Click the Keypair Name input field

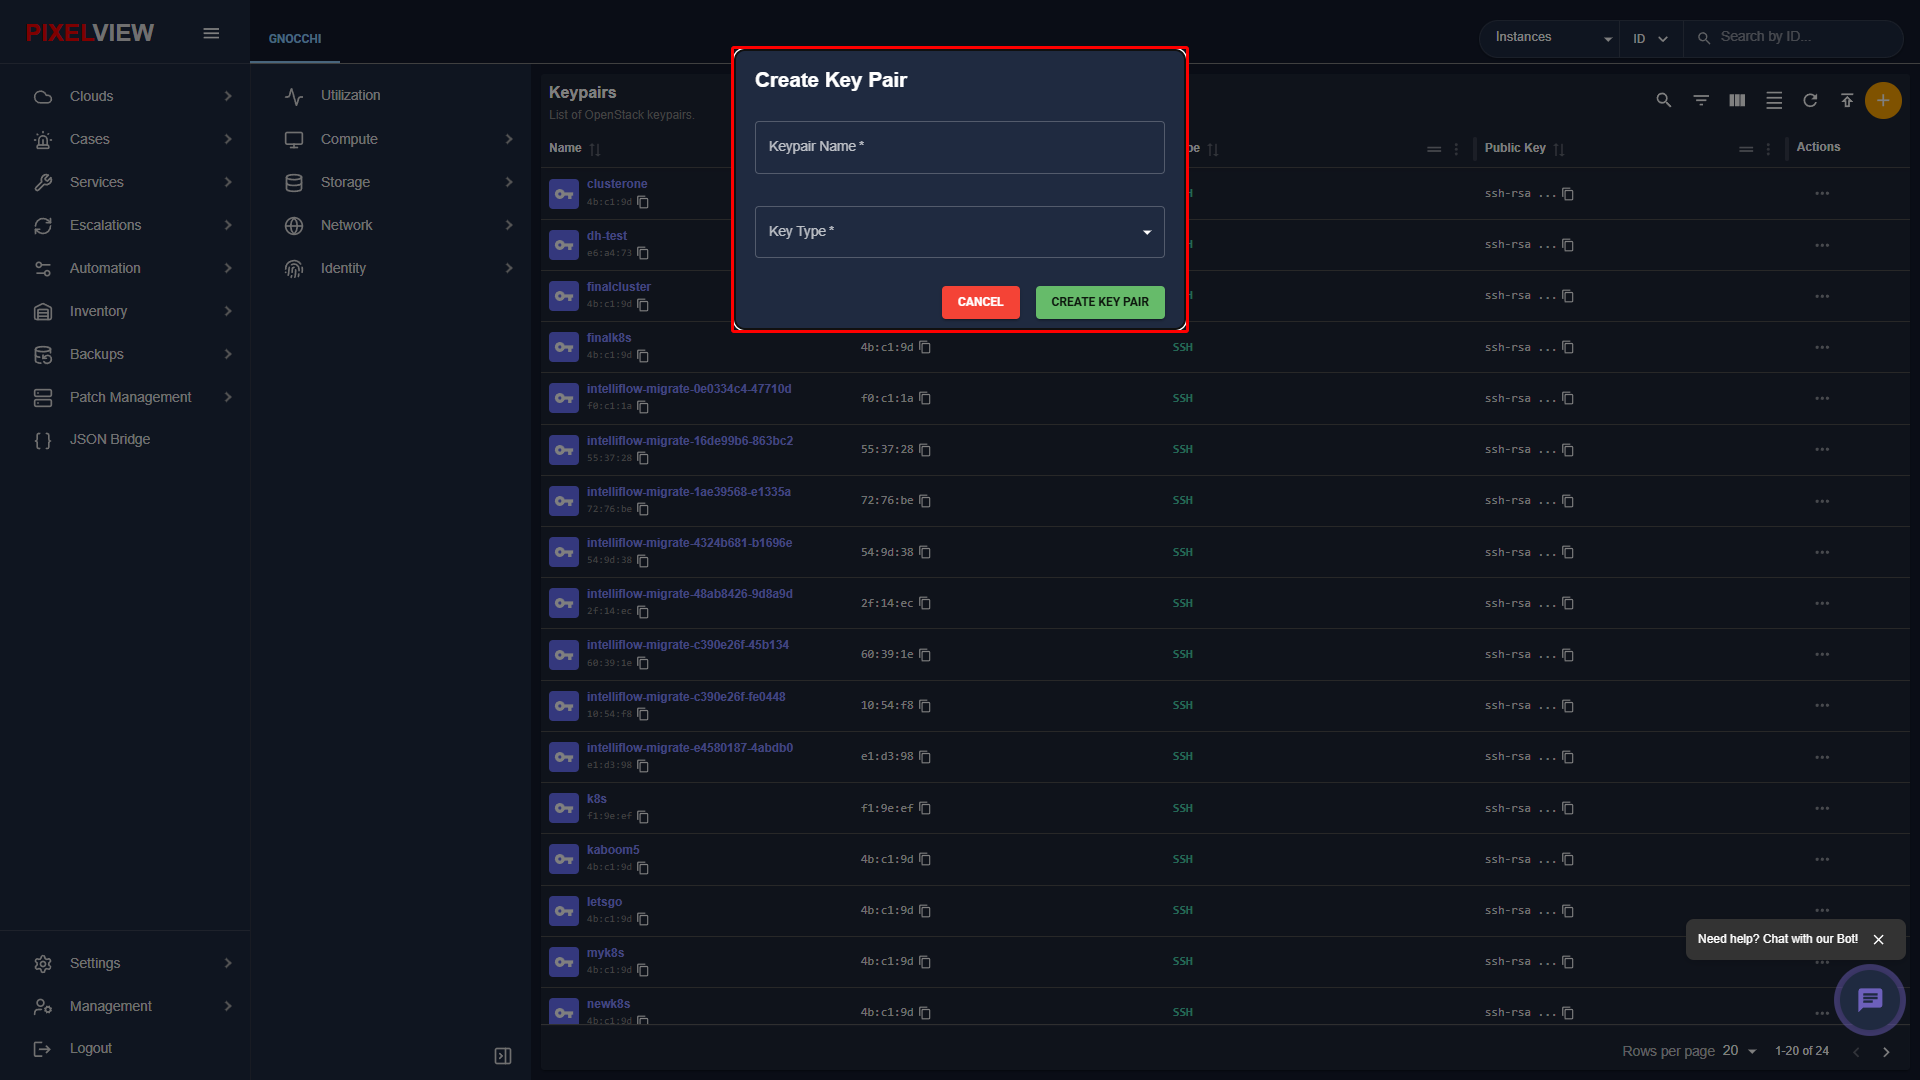click(959, 147)
